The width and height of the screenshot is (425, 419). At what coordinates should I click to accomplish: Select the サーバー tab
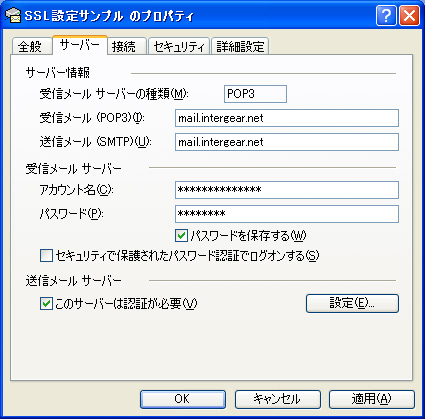(x=80, y=45)
